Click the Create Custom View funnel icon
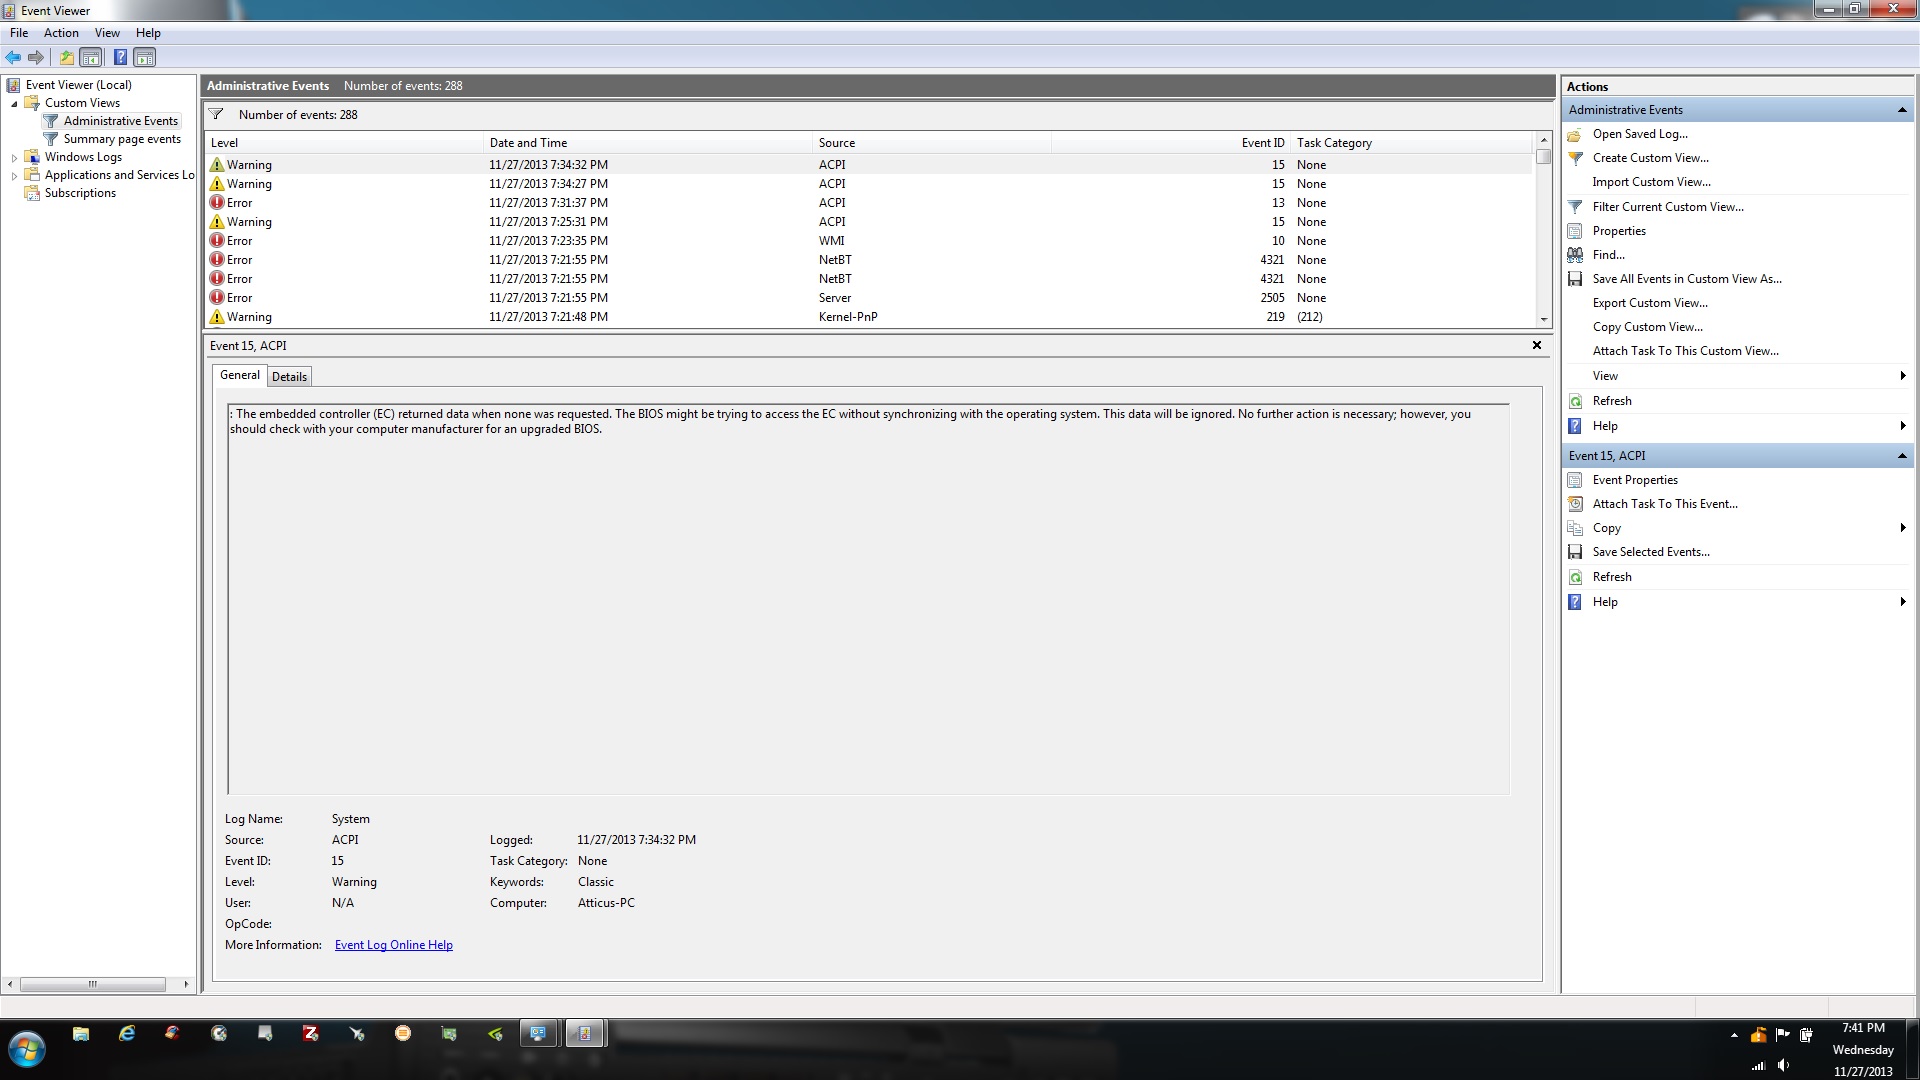The width and height of the screenshot is (1920, 1080). [1575, 158]
